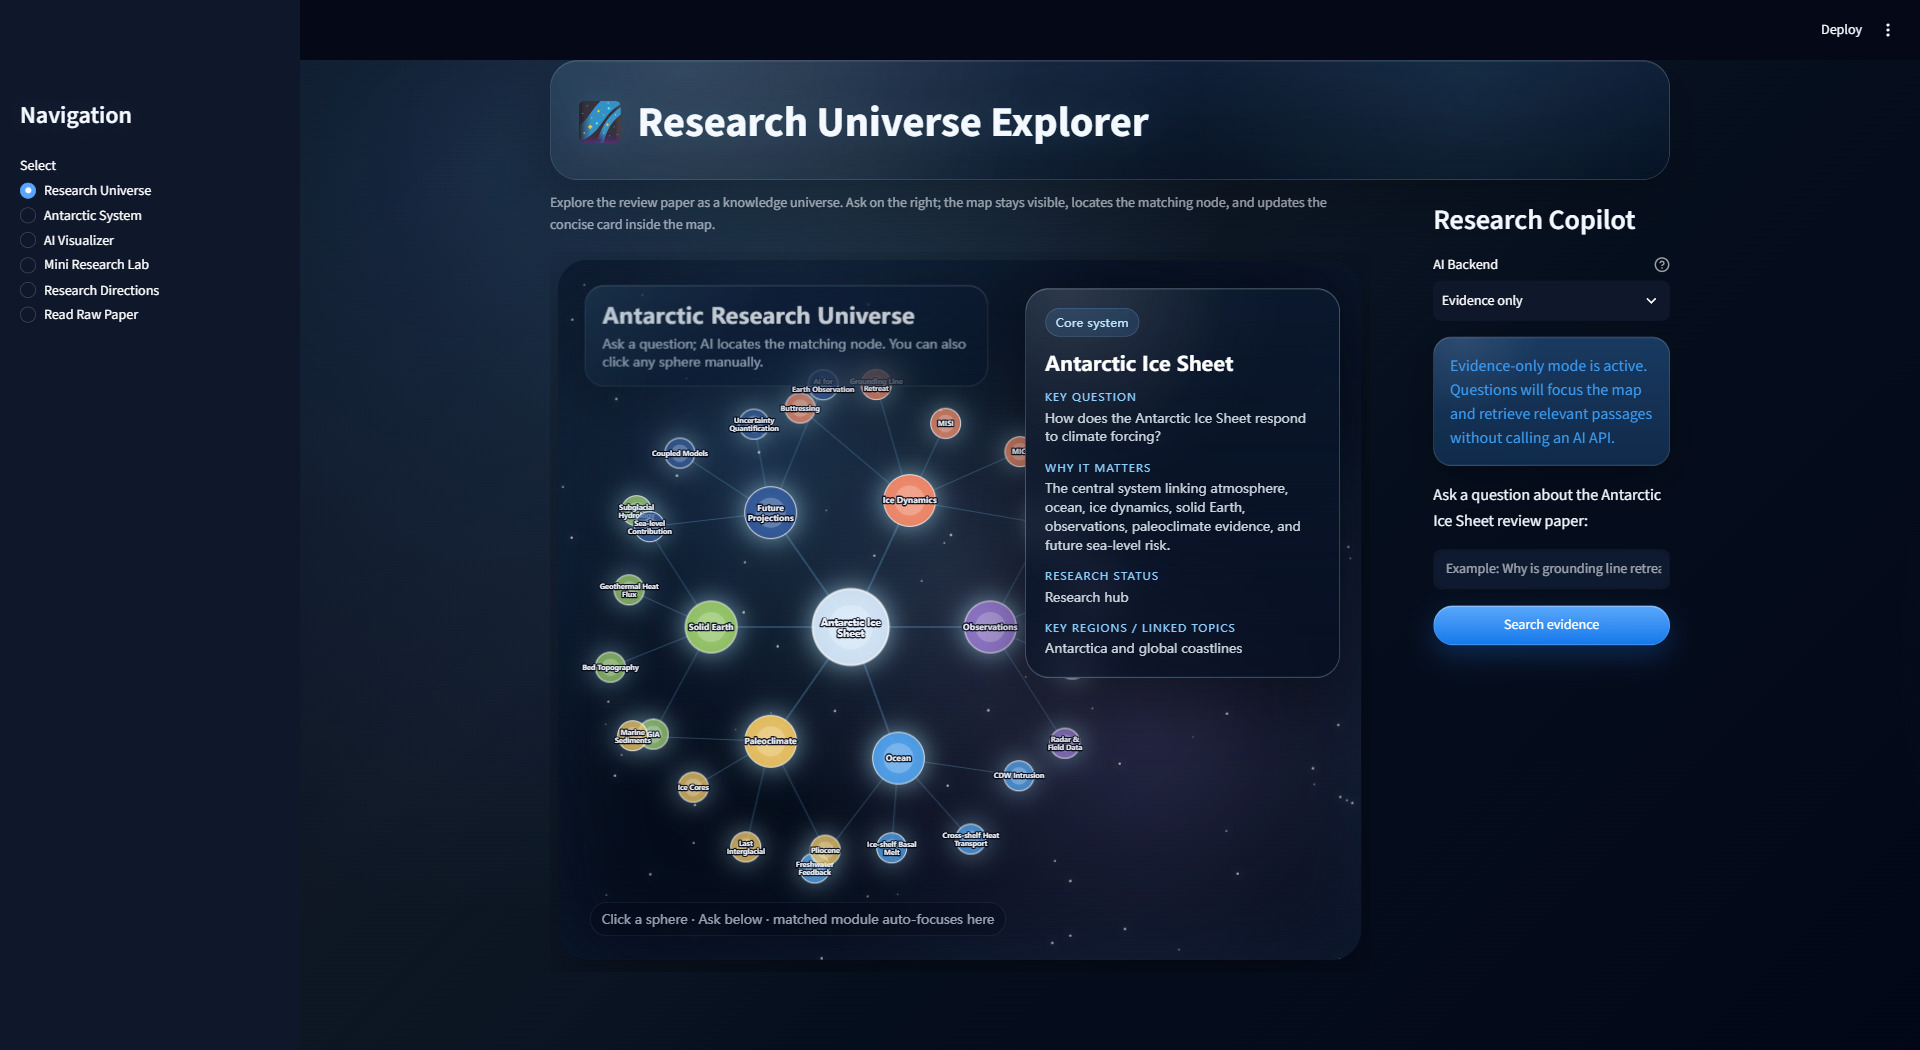Switch to Mini Research Lab
Viewport: 1920px width, 1050px height.
coord(85,264)
